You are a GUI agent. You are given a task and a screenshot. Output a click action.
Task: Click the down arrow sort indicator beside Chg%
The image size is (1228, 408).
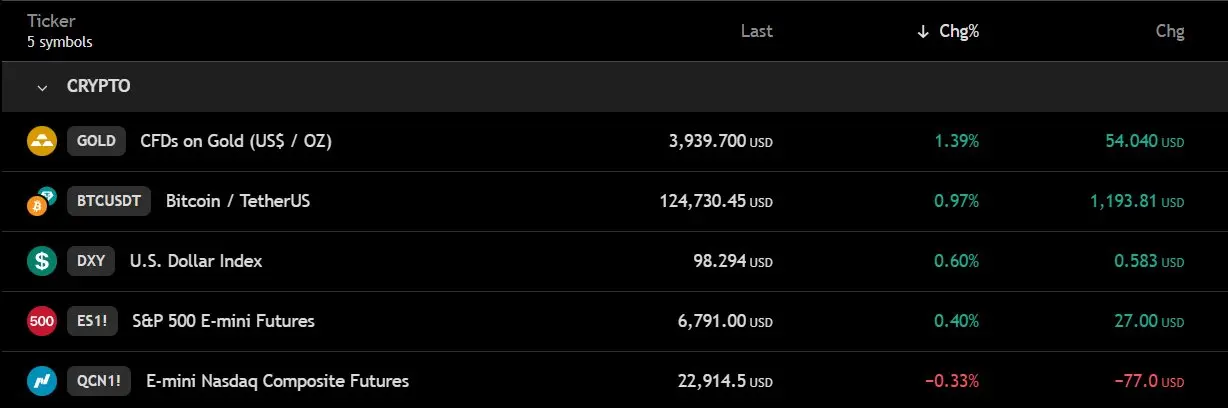pyautogui.click(x=923, y=31)
